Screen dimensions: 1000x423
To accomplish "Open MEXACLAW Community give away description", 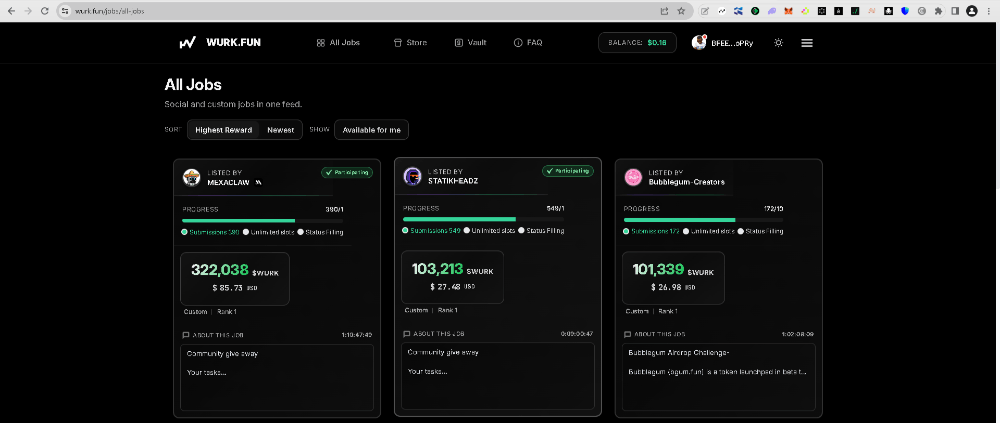I will [277, 378].
